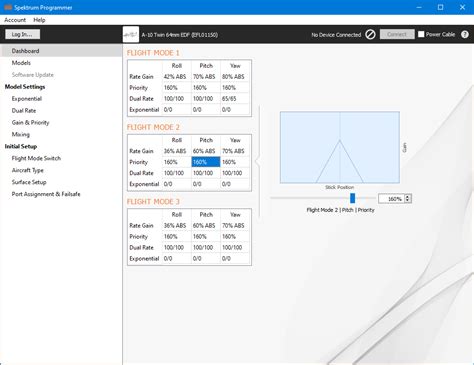The height and width of the screenshot is (365, 474).
Task: Click the Log In button
Action: click(22, 34)
